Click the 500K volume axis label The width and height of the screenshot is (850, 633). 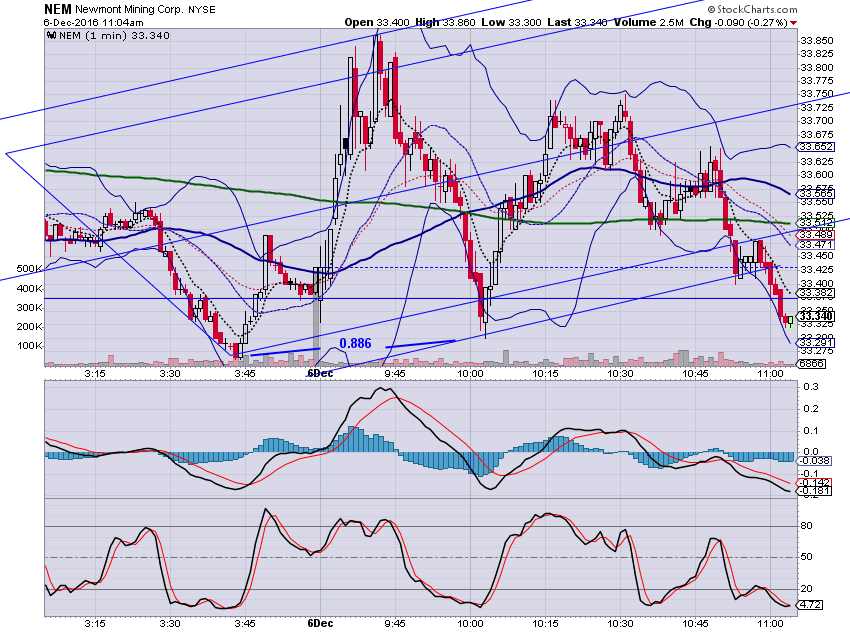tap(29, 269)
